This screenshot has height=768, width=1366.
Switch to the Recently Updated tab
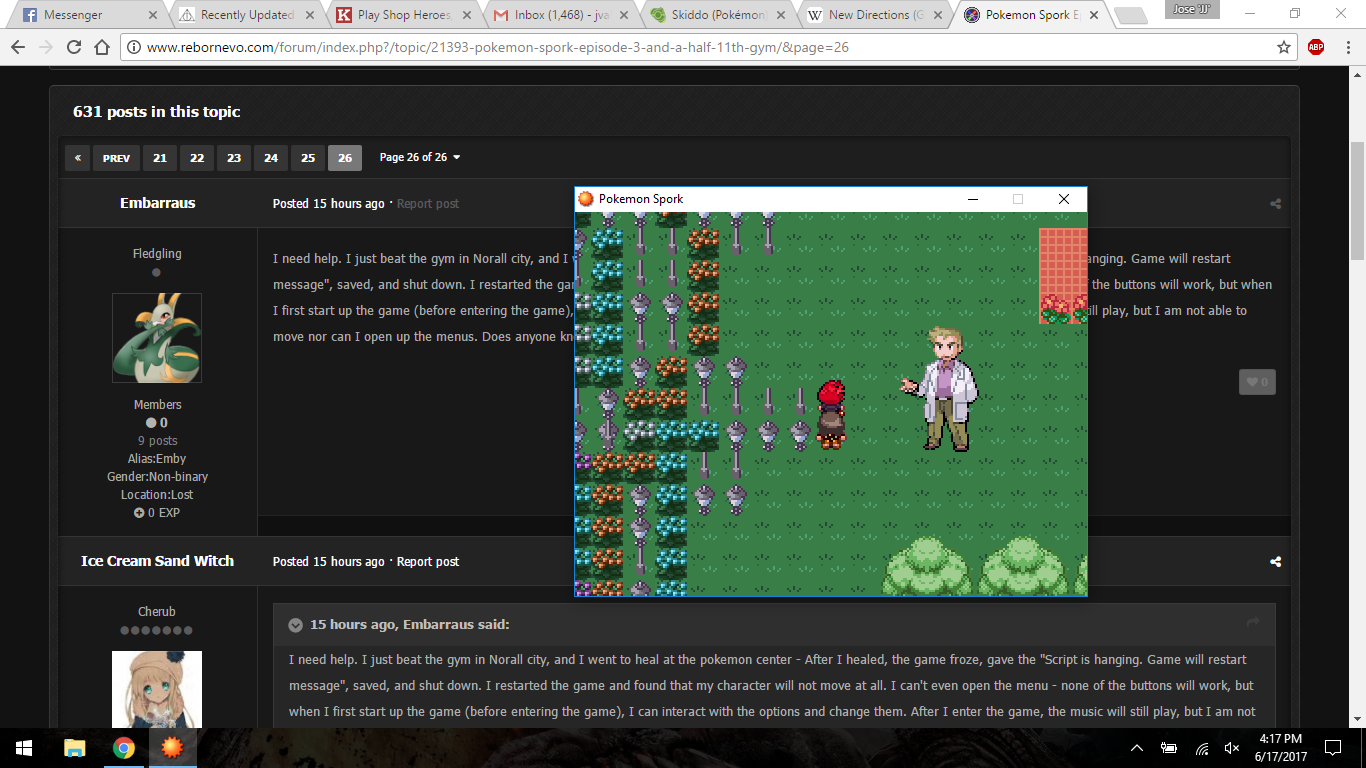pos(245,15)
